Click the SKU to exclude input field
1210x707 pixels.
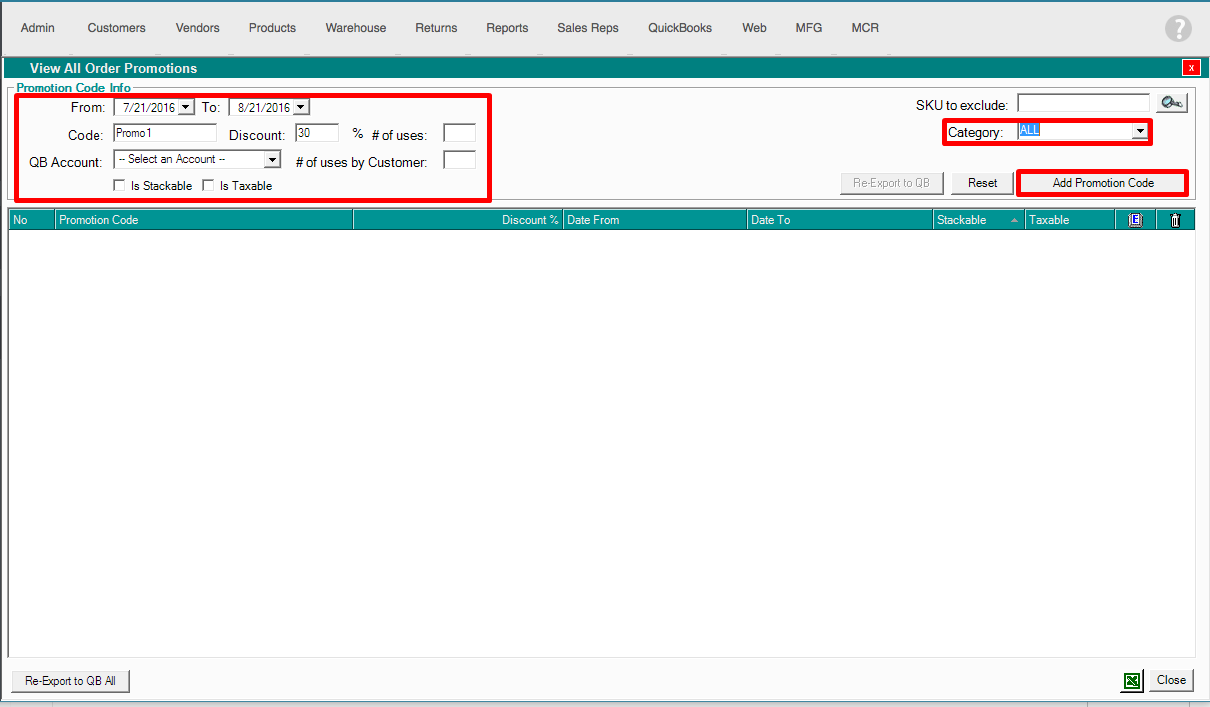pos(1083,103)
